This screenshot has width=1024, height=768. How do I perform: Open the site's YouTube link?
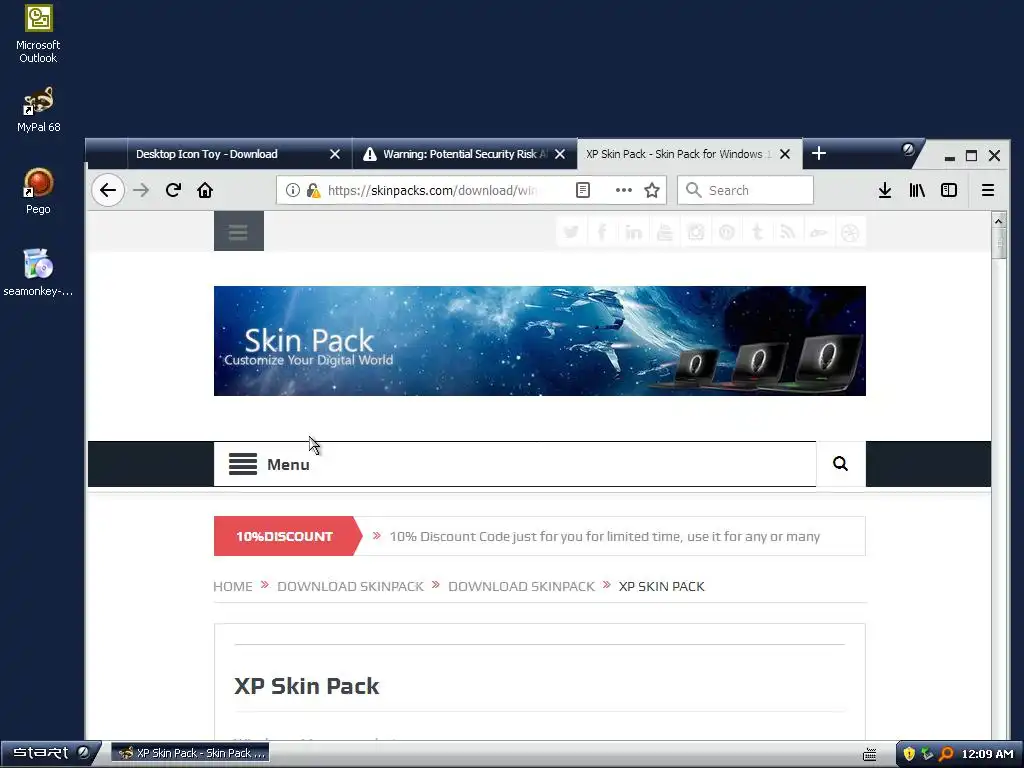[665, 232]
